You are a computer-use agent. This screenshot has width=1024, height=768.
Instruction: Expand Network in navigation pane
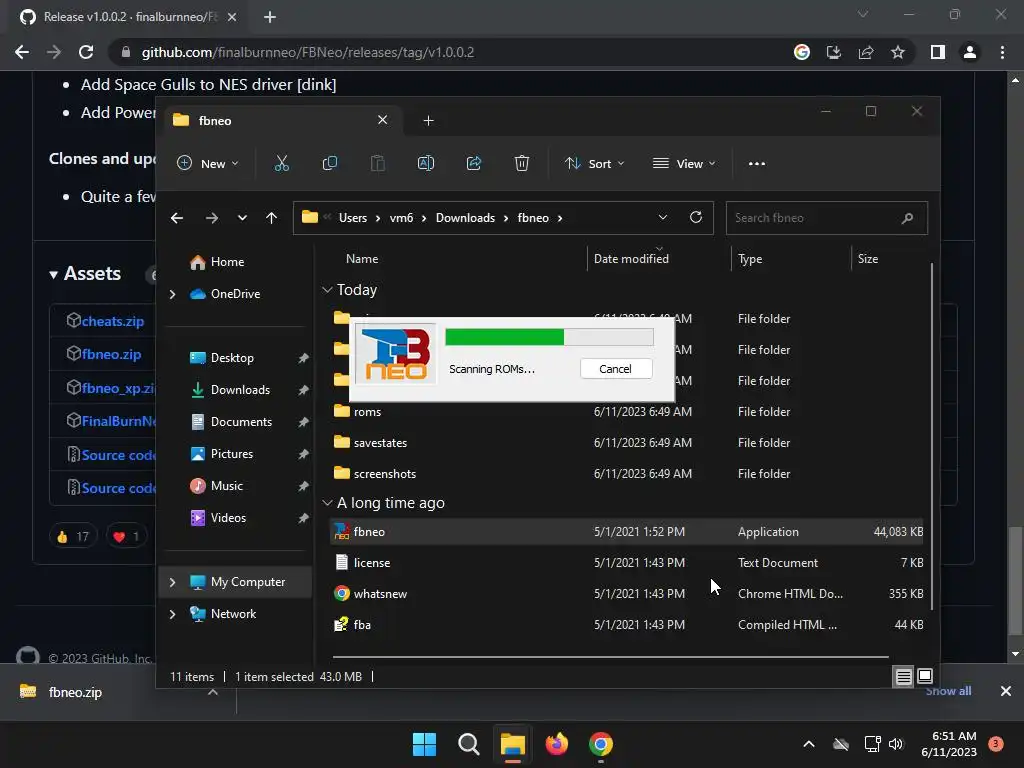(172, 614)
